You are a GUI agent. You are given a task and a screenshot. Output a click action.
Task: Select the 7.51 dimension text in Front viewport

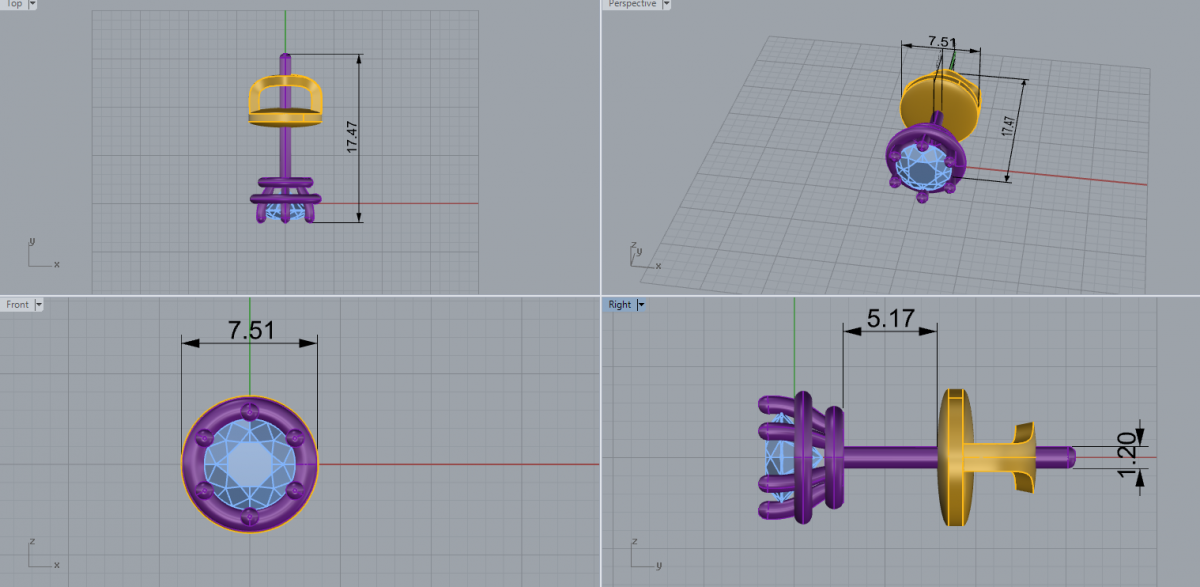(250, 329)
